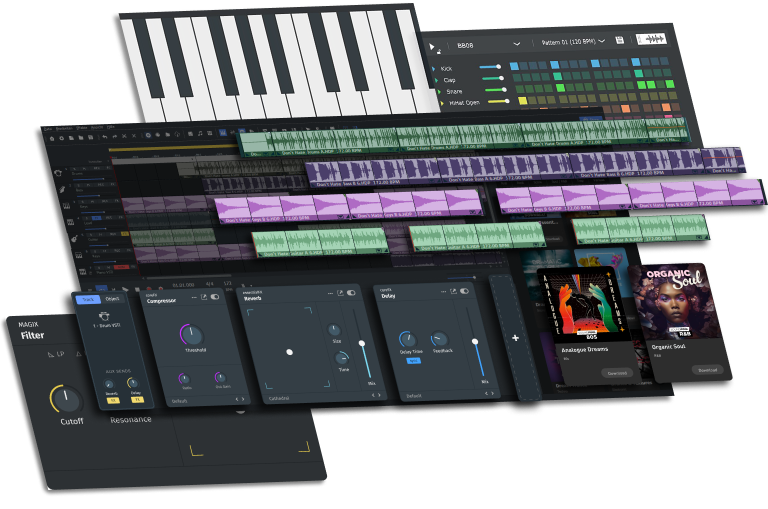The width and height of the screenshot is (768, 509).
Task: Preview the Snare sound with its triangle
Action: [x=439, y=91]
